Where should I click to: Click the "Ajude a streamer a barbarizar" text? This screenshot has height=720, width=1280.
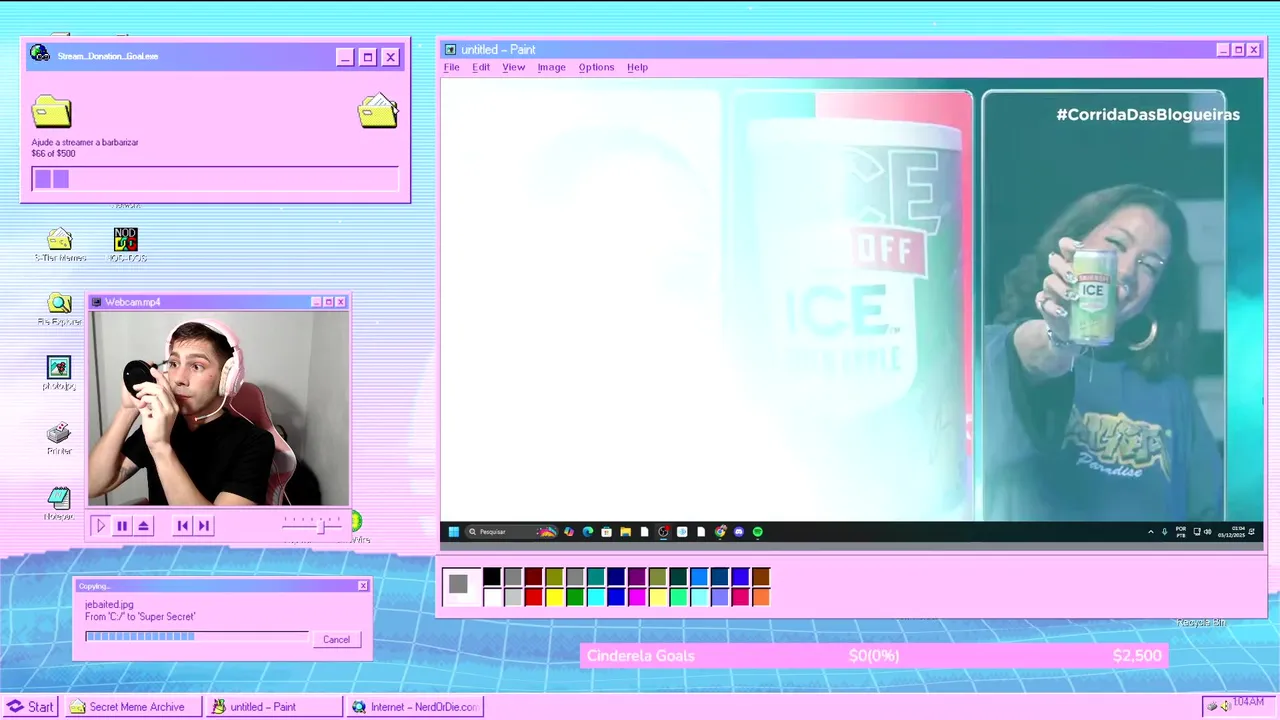coord(85,142)
